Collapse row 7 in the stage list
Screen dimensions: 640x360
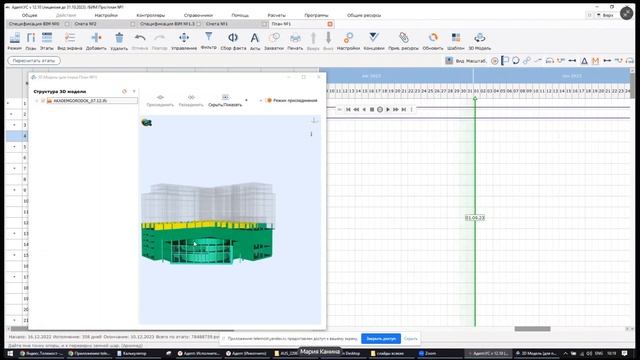pos(14,168)
